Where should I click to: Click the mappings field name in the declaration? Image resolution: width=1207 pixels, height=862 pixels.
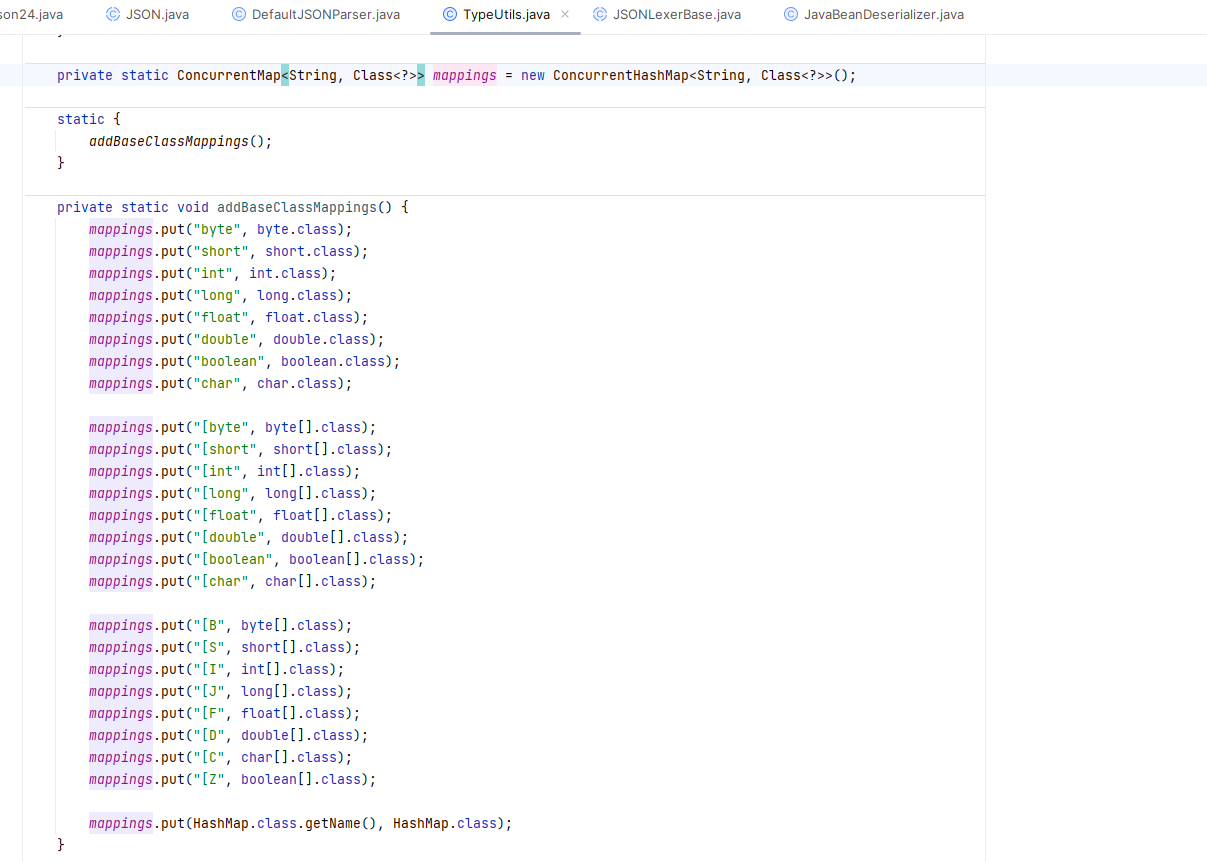(x=465, y=75)
